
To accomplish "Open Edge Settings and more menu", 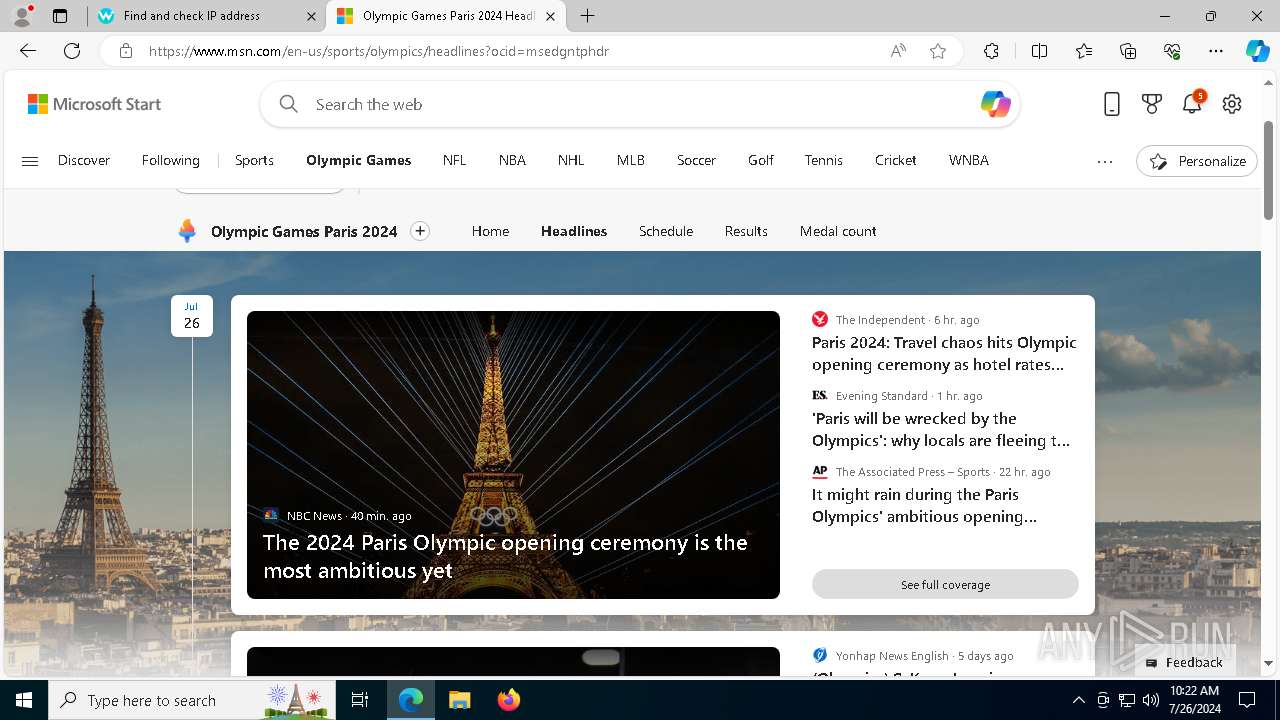I will click(x=1216, y=51).
